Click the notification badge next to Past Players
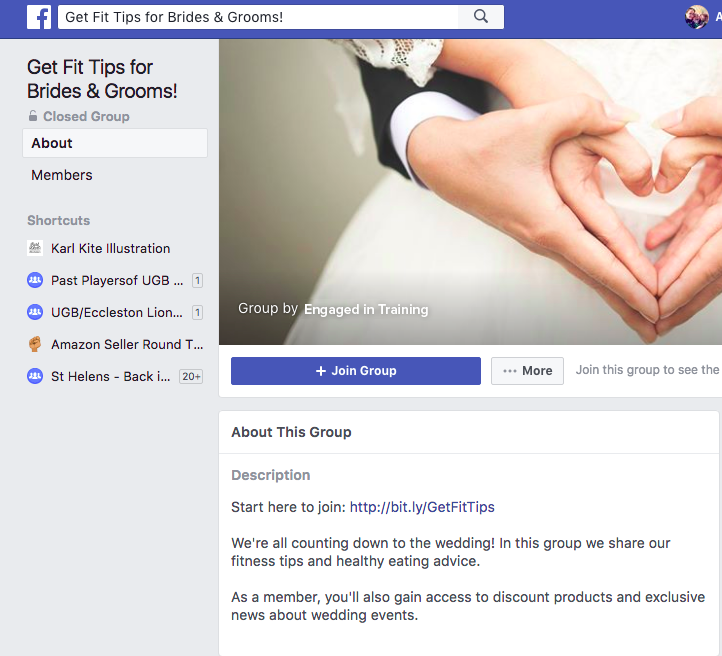722x656 pixels. (197, 281)
